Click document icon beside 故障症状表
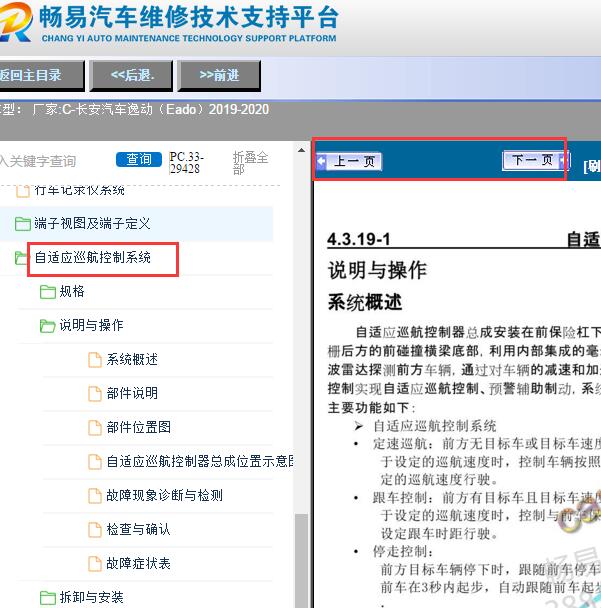The image size is (601, 608). pyautogui.click(x=95, y=564)
